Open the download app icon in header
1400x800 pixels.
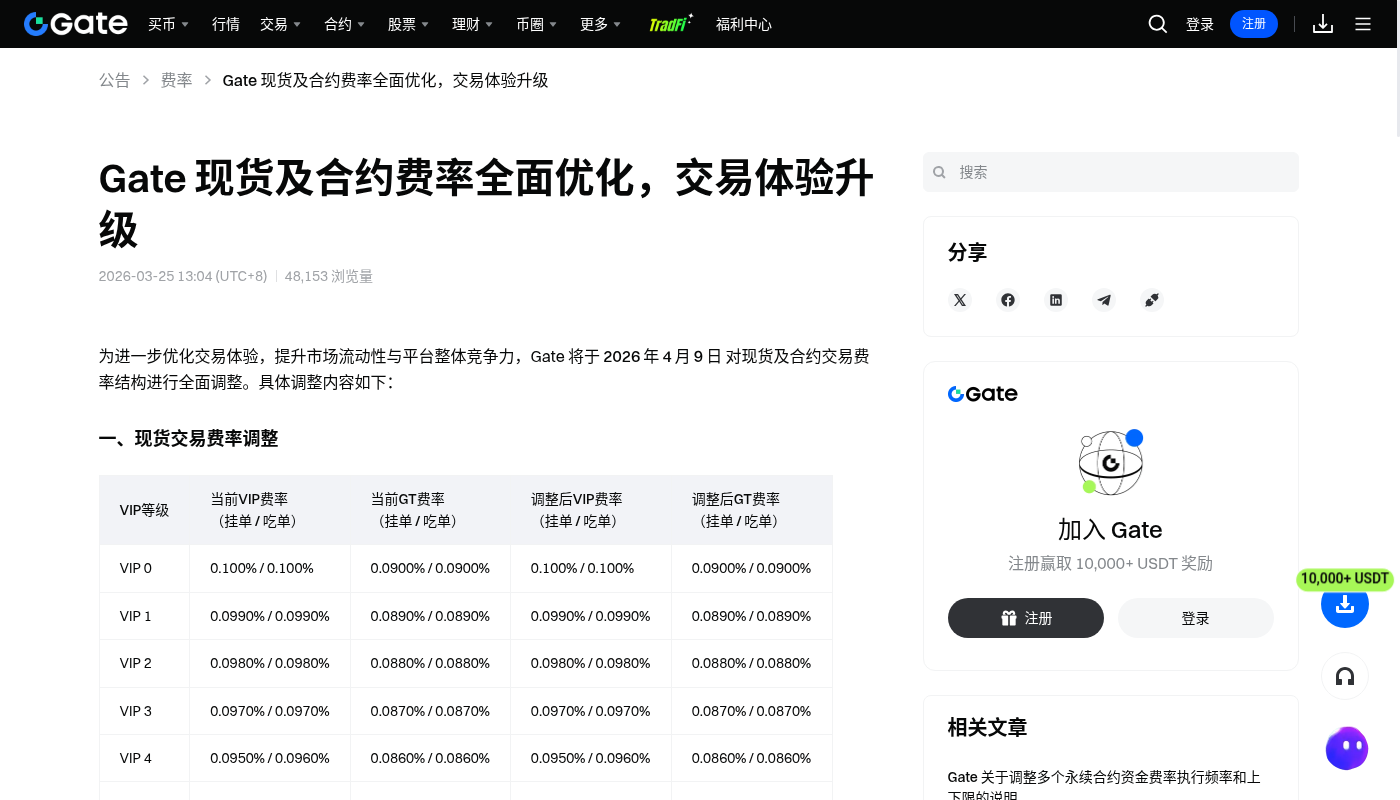[1323, 24]
